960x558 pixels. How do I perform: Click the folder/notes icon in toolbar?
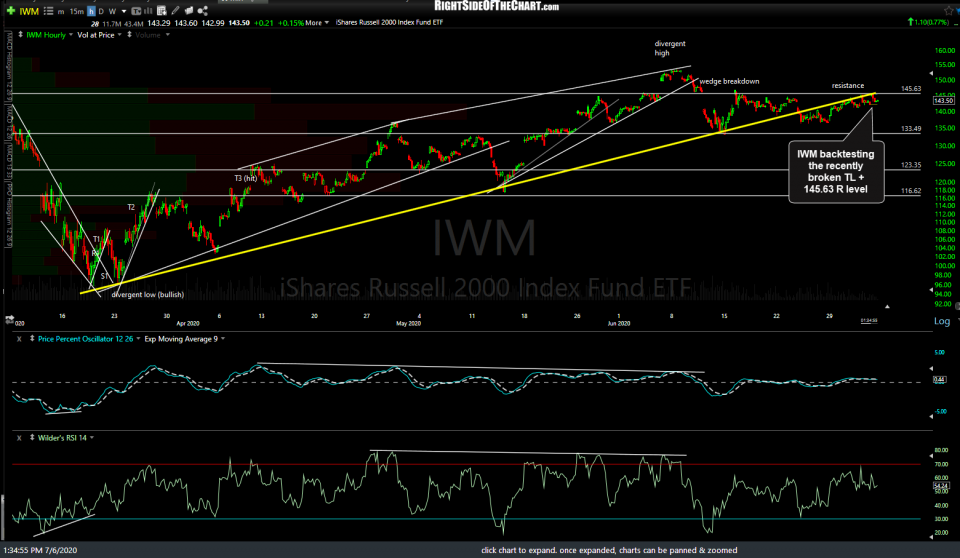[x=189, y=11]
